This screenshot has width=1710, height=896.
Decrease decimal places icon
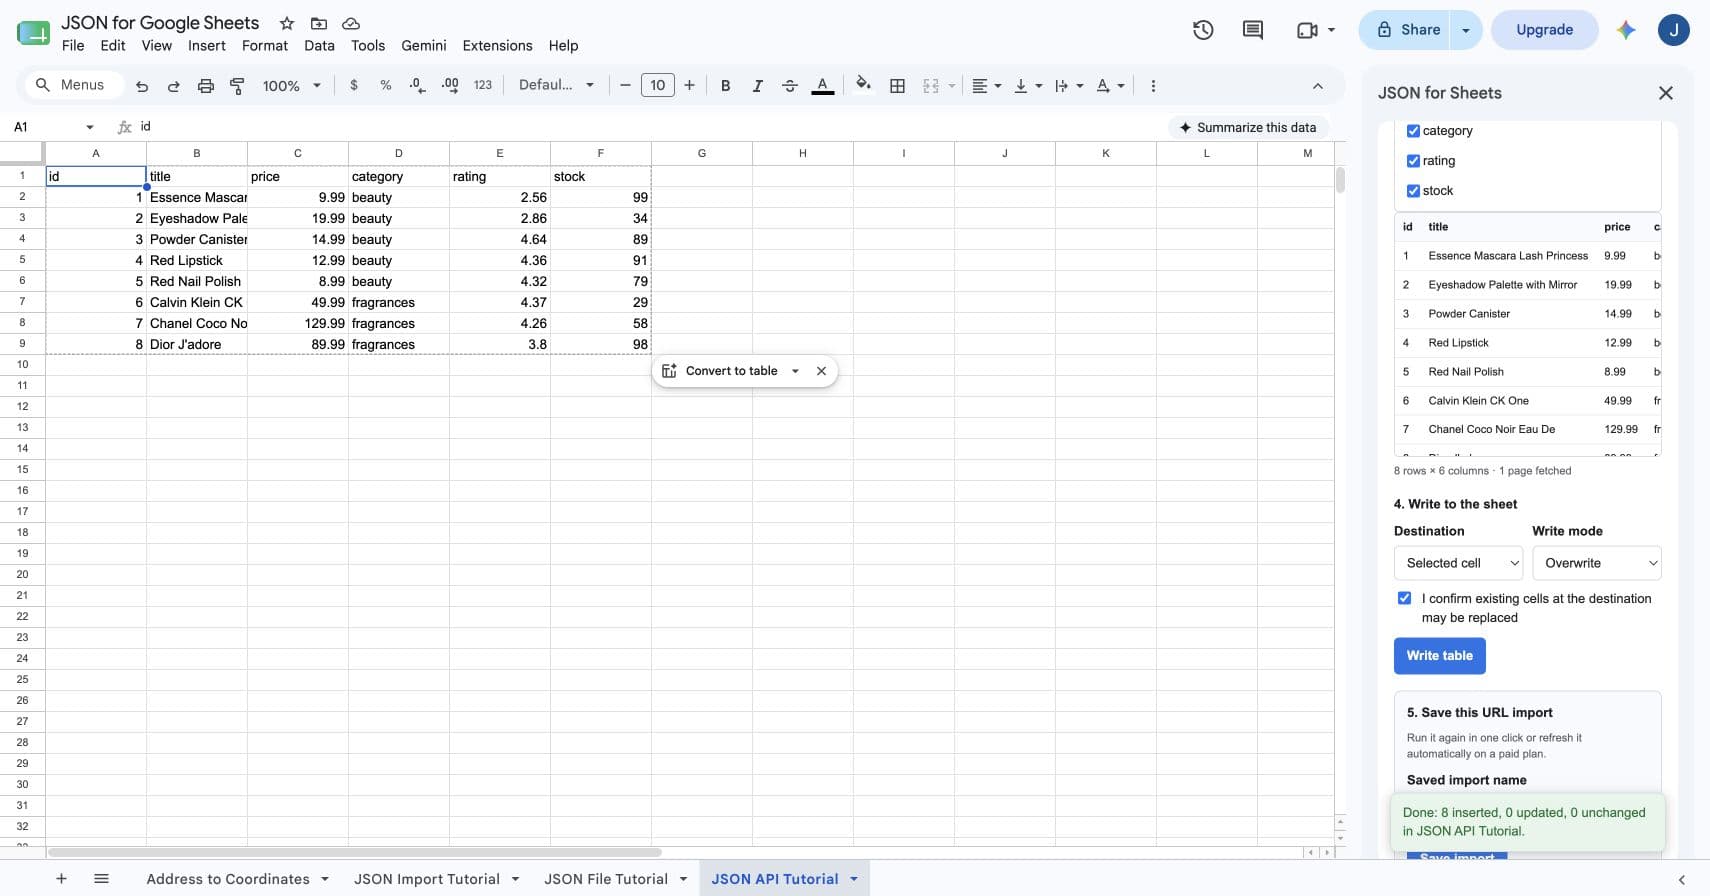point(418,86)
